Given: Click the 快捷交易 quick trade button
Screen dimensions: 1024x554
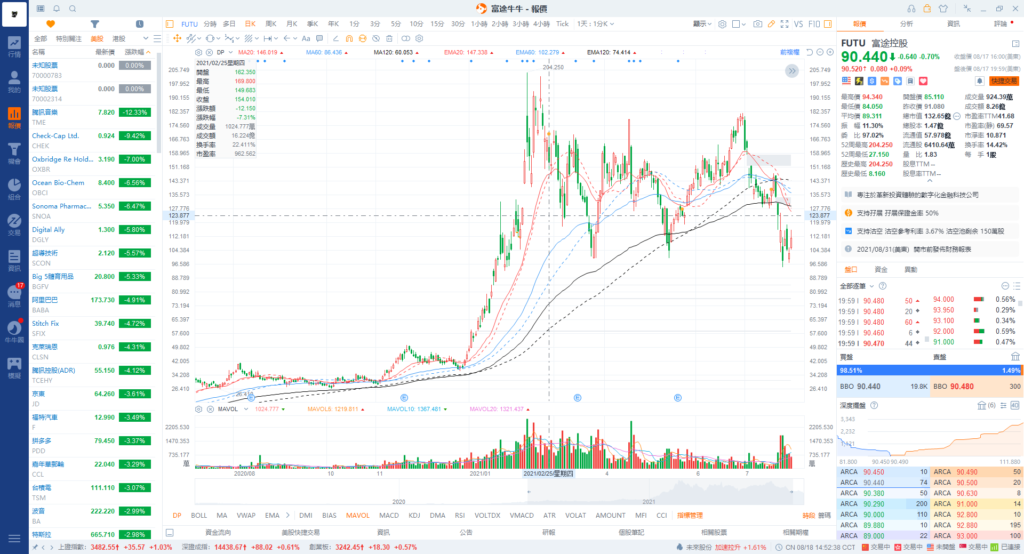Looking at the screenshot, I should coord(1004,81).
